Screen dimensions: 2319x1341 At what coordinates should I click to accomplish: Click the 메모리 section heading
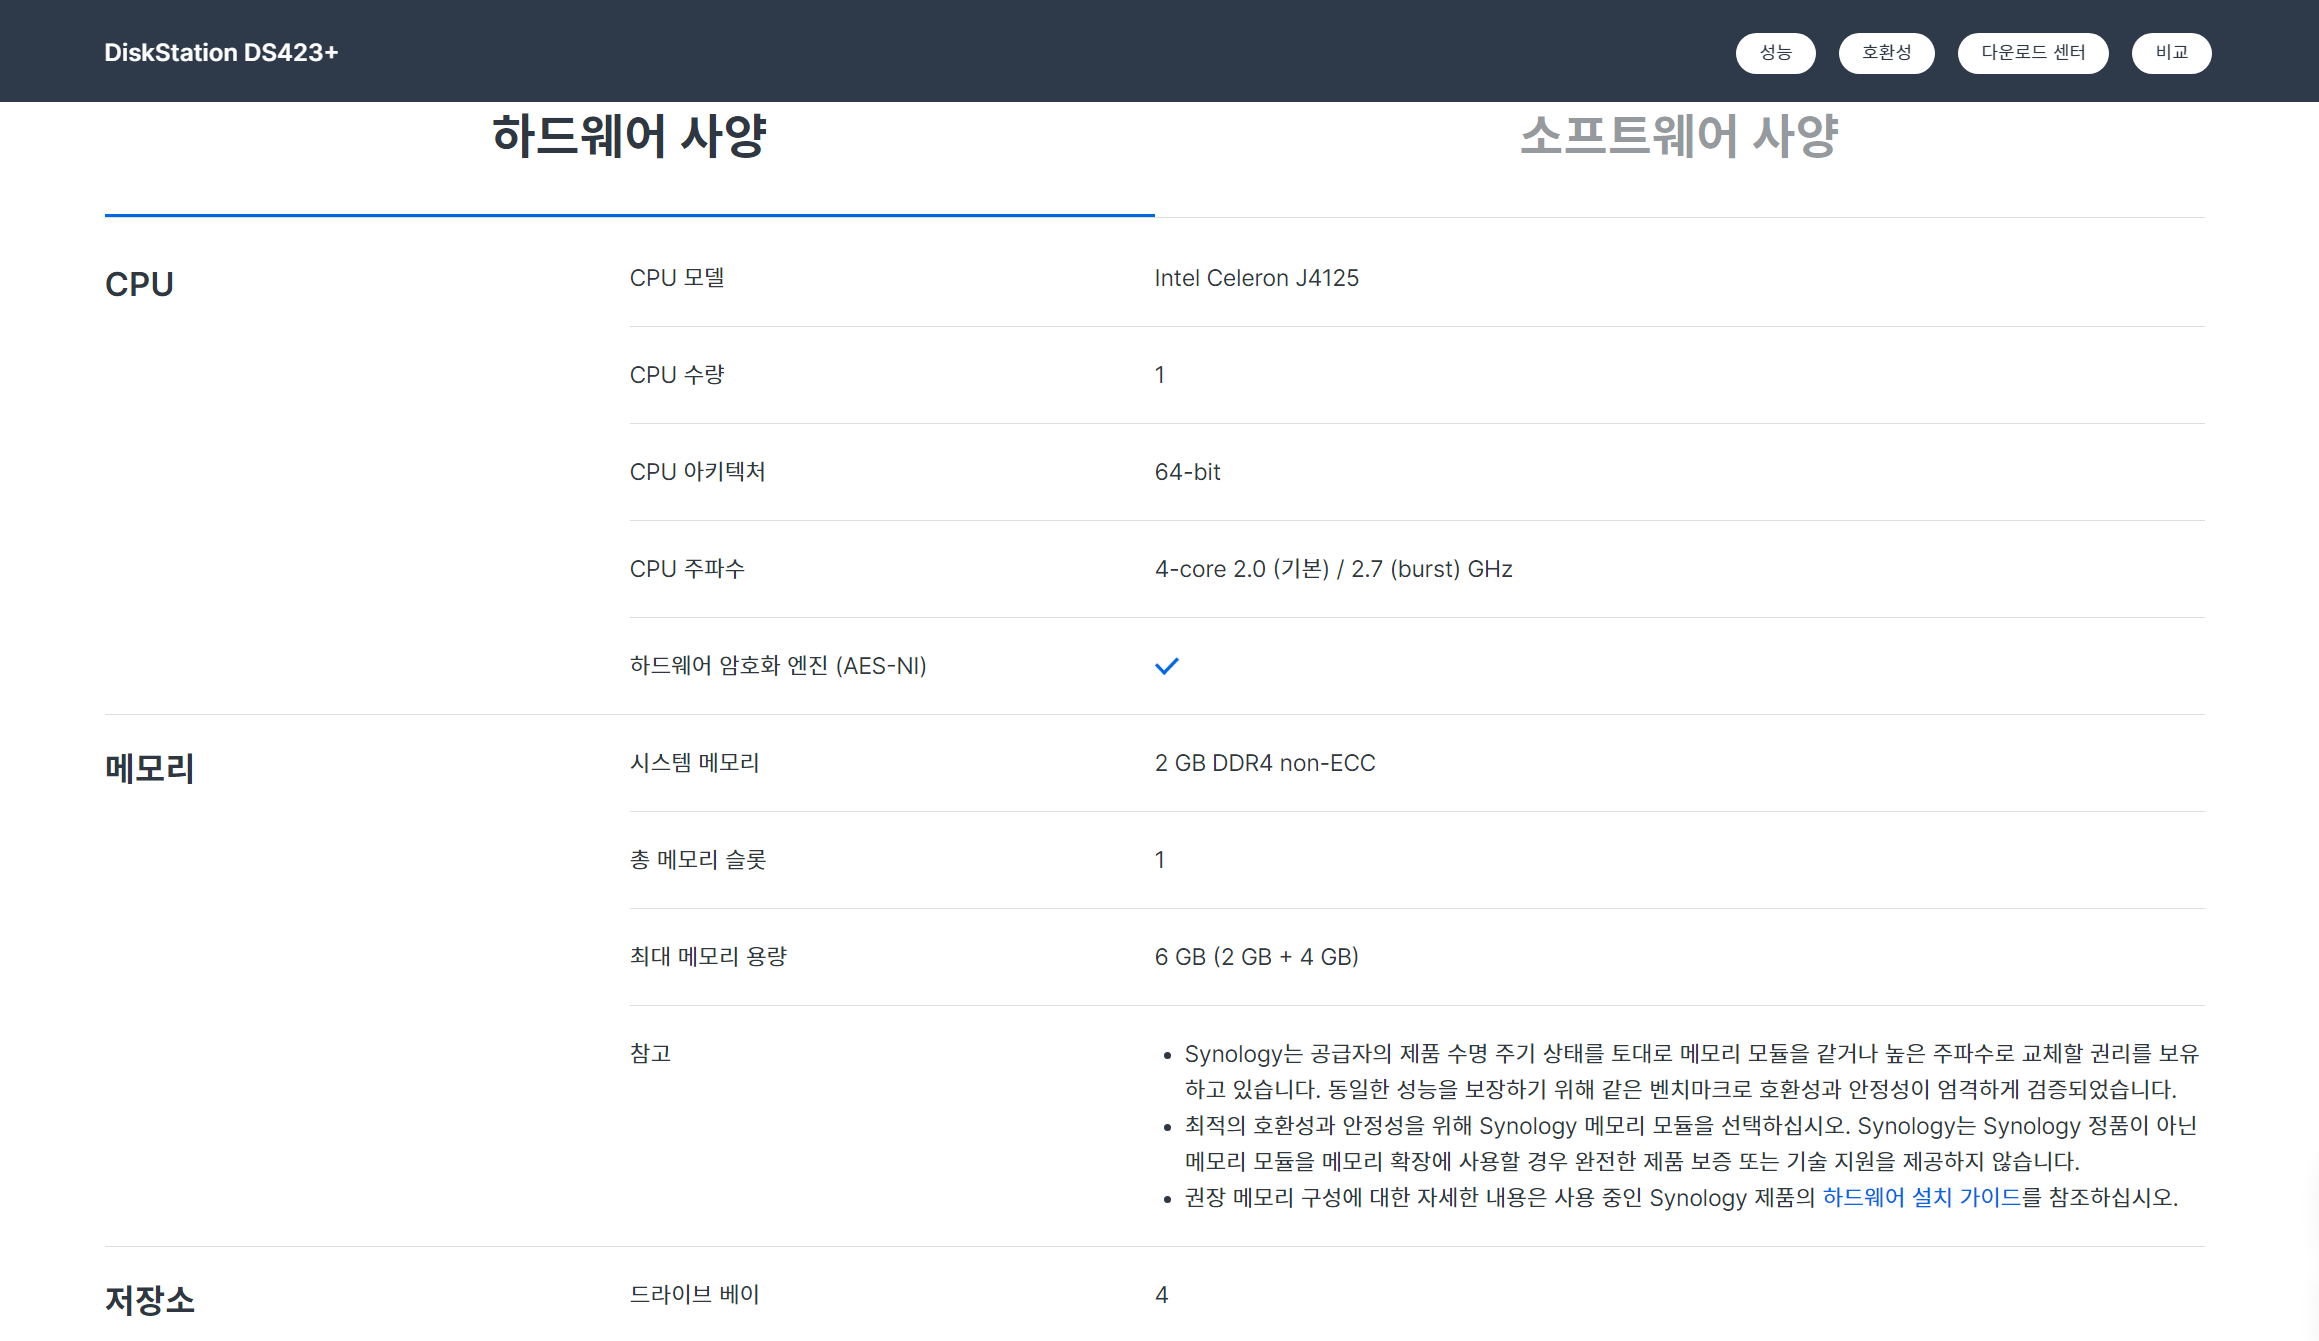[149, 768]
